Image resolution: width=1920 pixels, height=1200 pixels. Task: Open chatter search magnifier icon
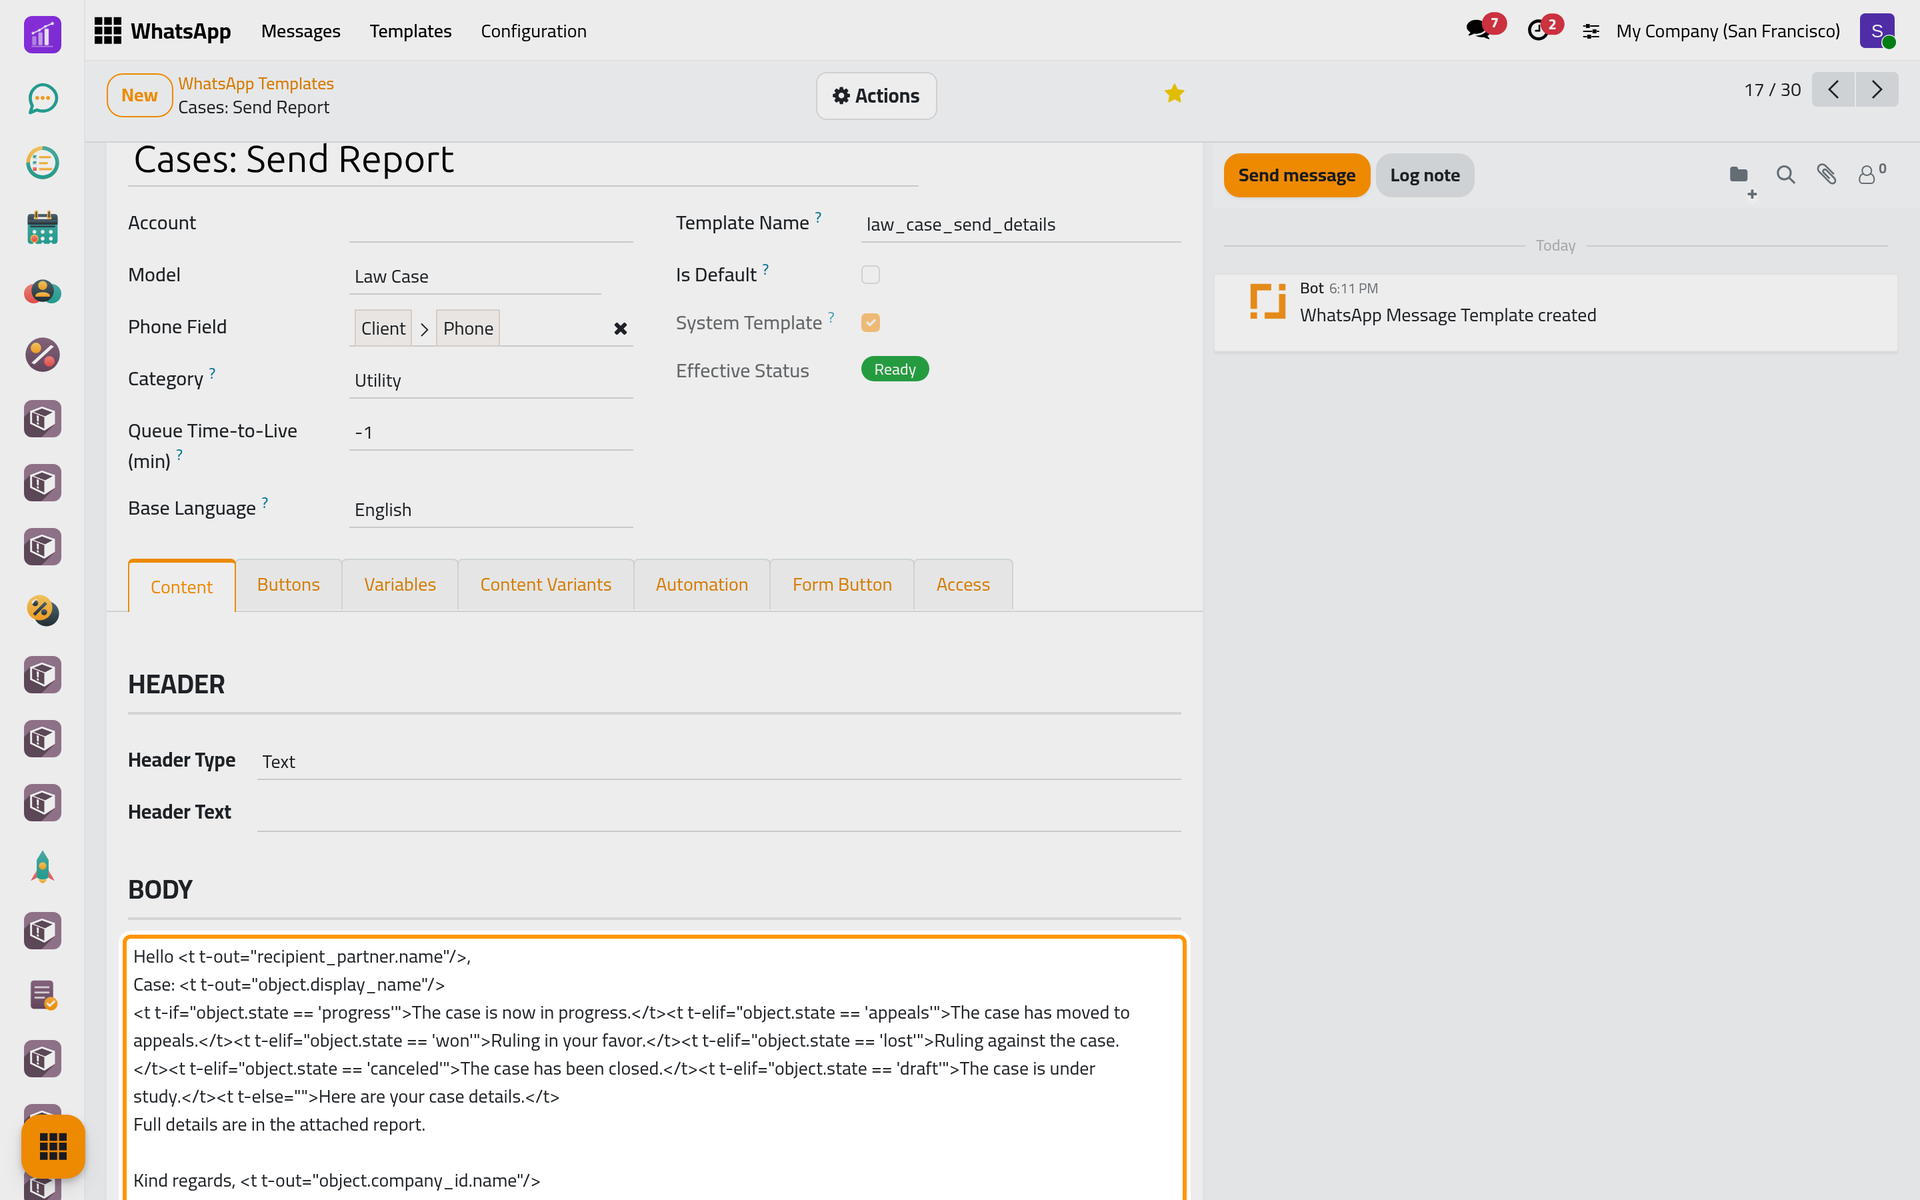click(1785, 175)
